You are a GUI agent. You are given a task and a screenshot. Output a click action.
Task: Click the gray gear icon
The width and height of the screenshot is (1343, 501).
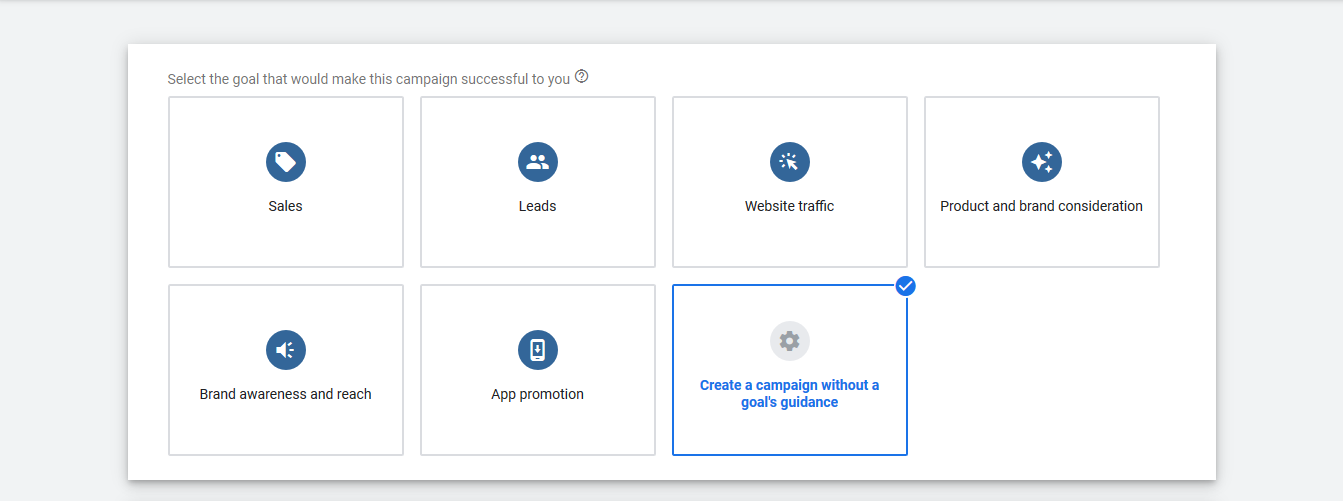click(x=790, y=341)
